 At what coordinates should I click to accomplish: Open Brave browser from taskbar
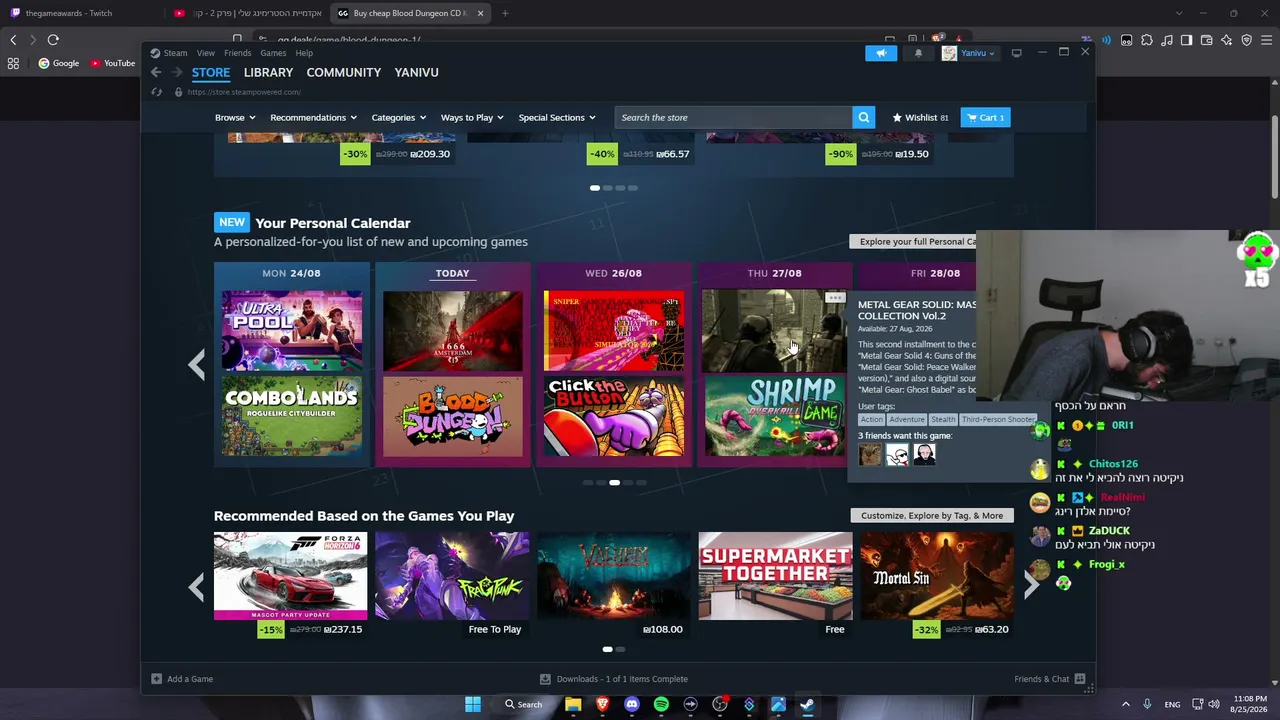[603, 704]
